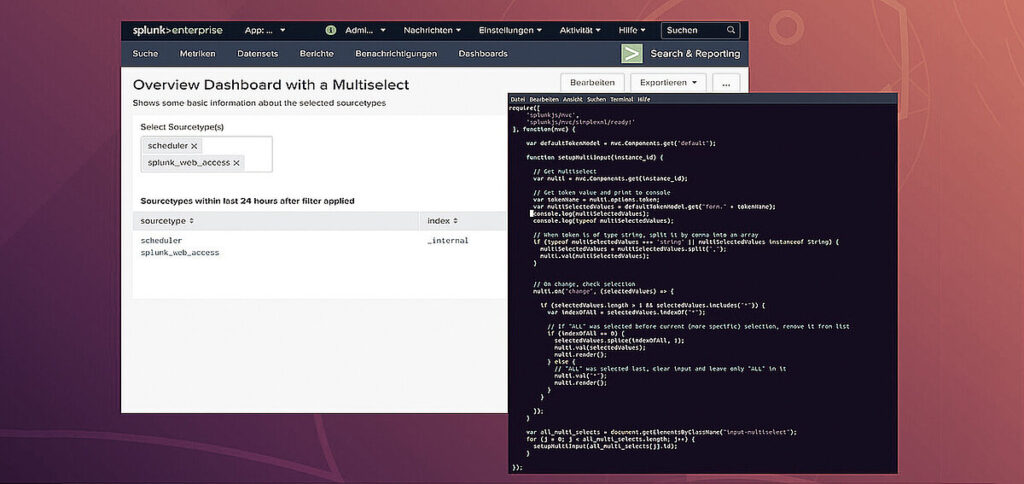This screenshot has height=484, width=1024.
Task: Click the var all_multi_selects code line
Action: point(662,432)
